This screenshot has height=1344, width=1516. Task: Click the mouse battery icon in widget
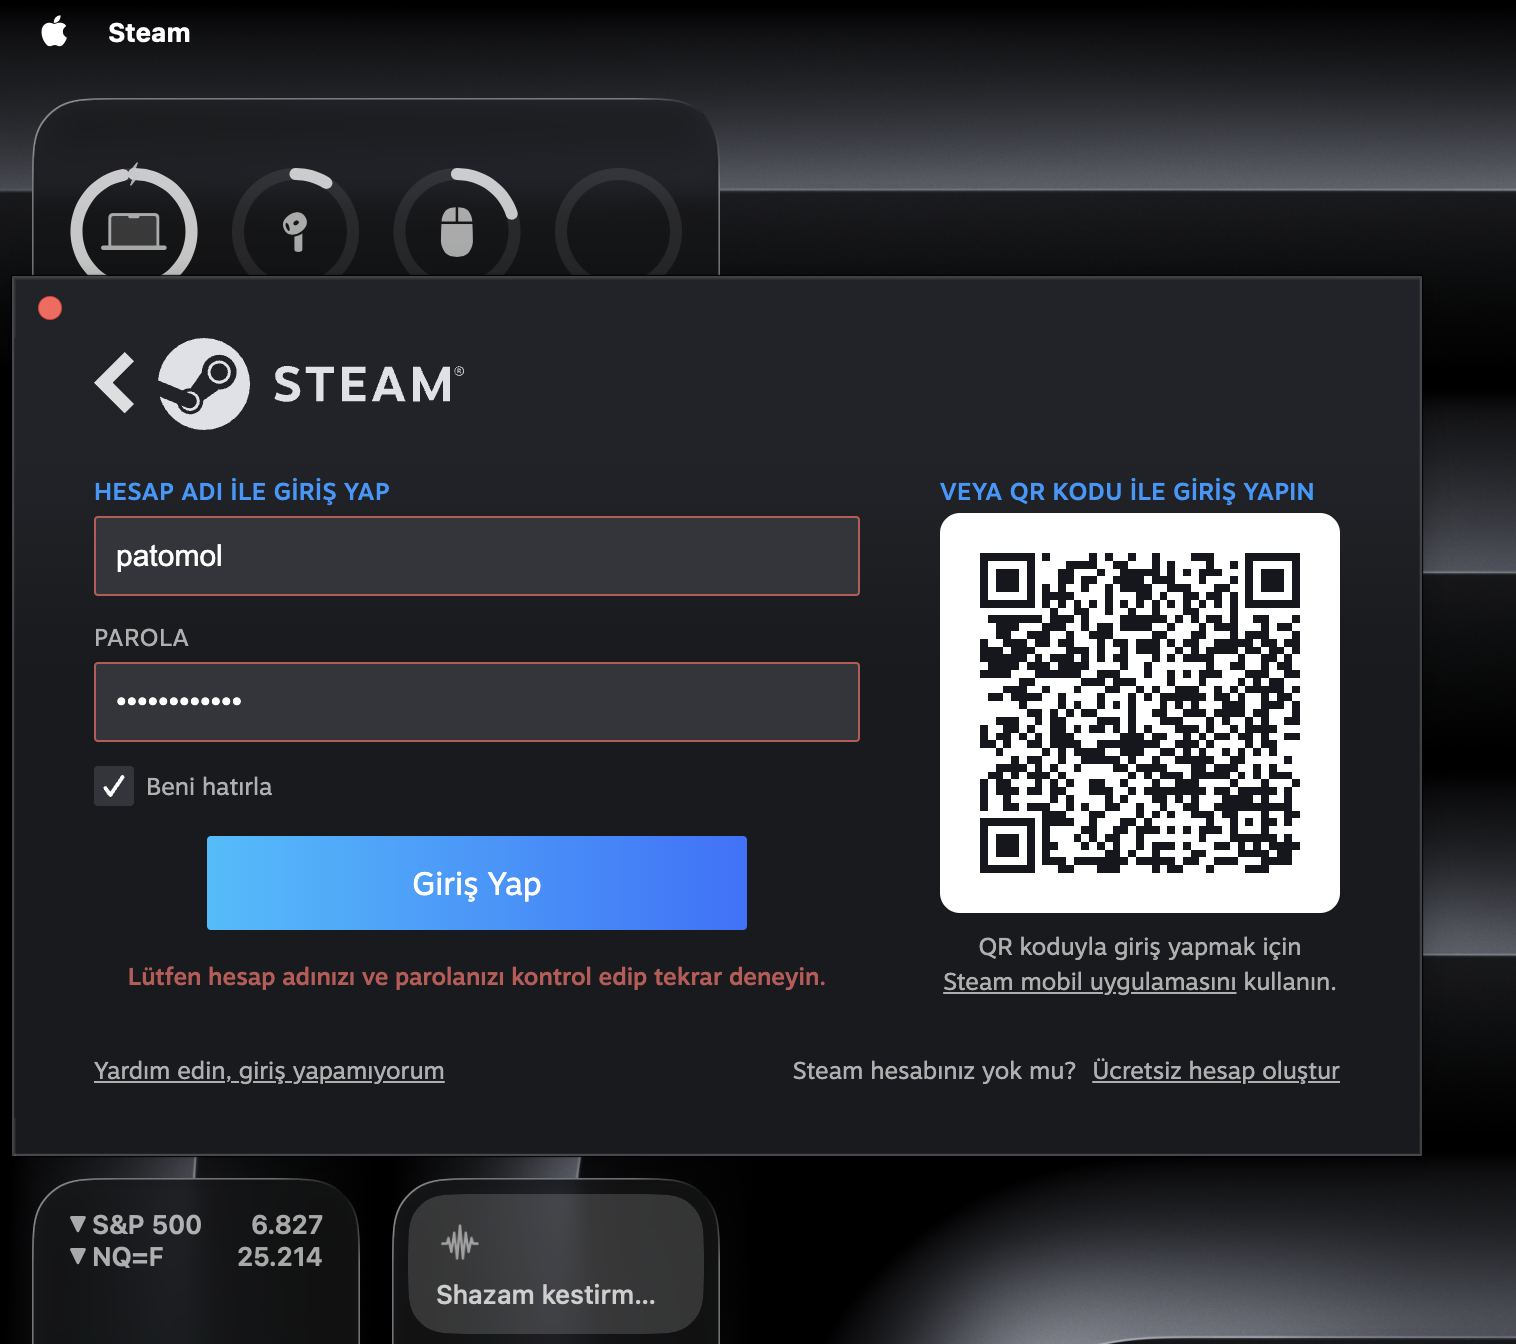click(x=457, y=231)
